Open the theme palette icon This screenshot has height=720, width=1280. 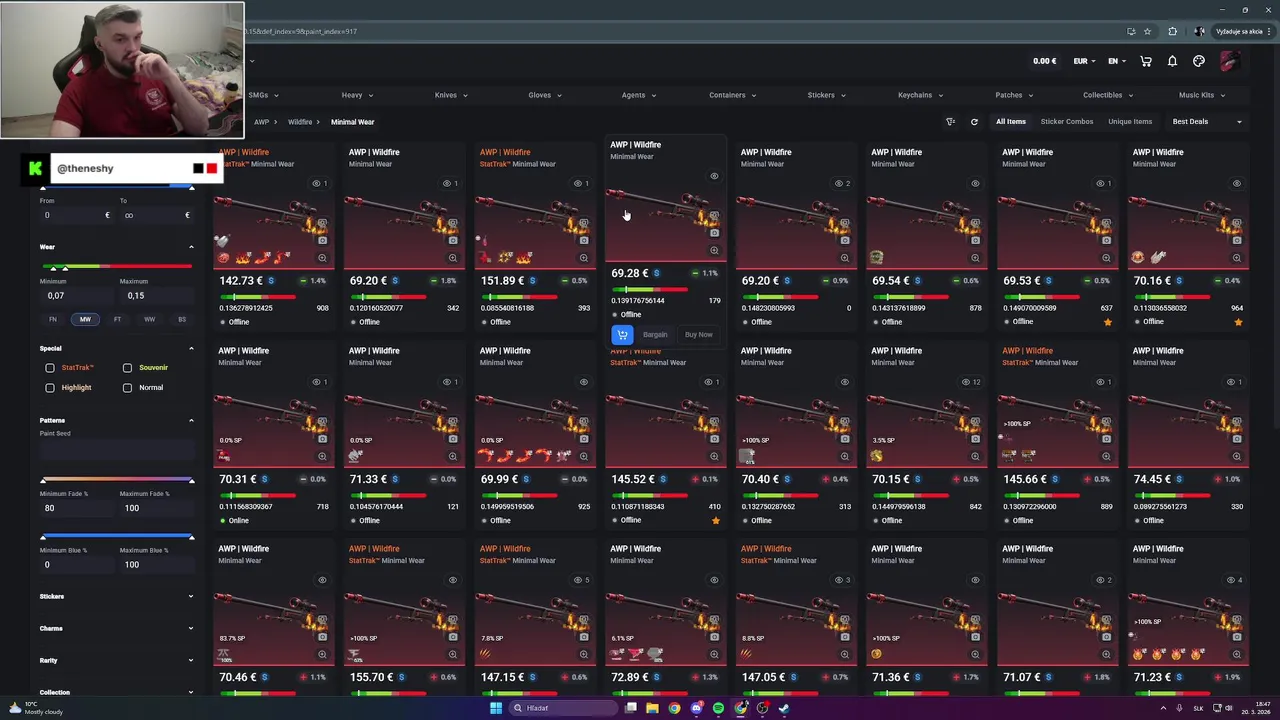pyautogui.click(x=1199, y=61)
